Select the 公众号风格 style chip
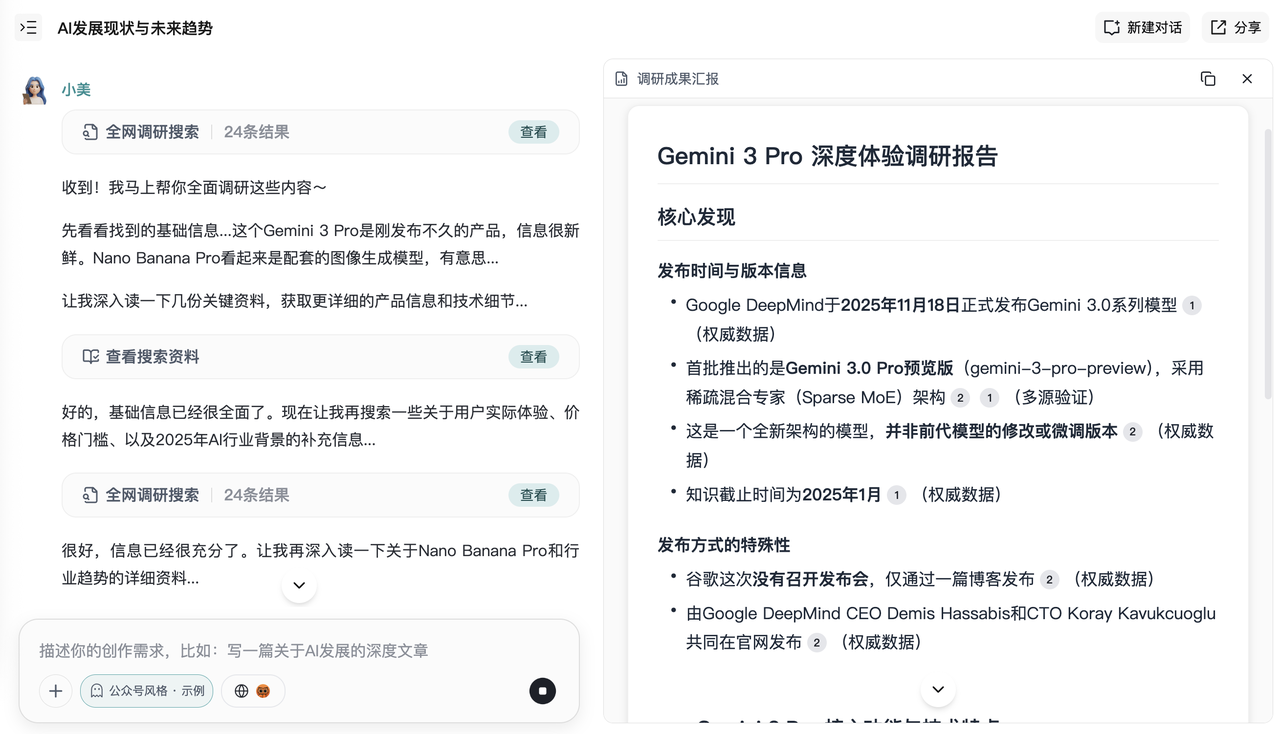 coord(147,691)
